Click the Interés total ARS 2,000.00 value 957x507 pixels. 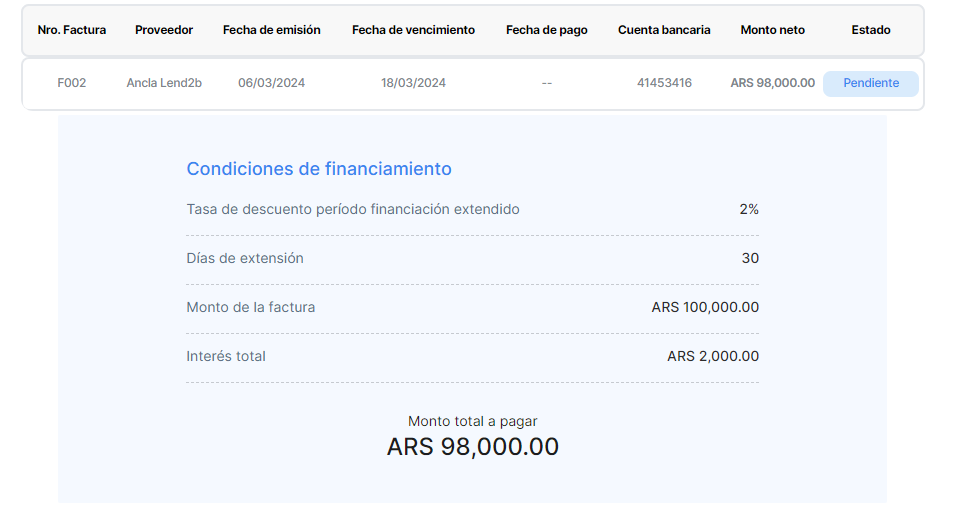pos(713,356)
